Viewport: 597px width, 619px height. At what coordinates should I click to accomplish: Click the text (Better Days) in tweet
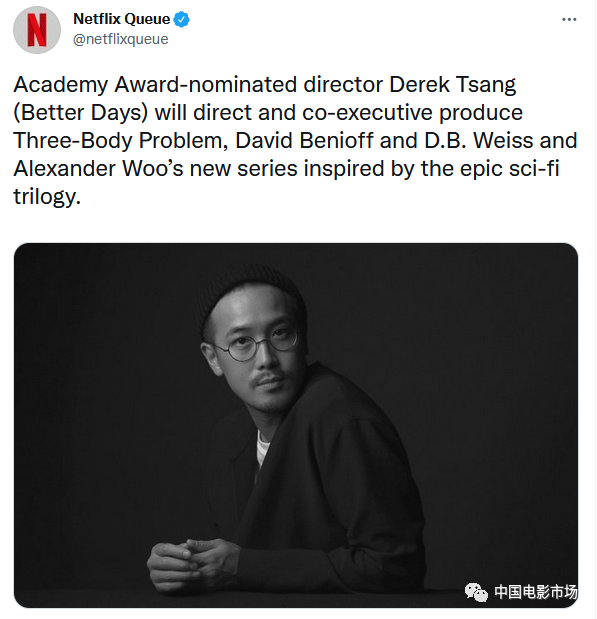click(81, 113)
